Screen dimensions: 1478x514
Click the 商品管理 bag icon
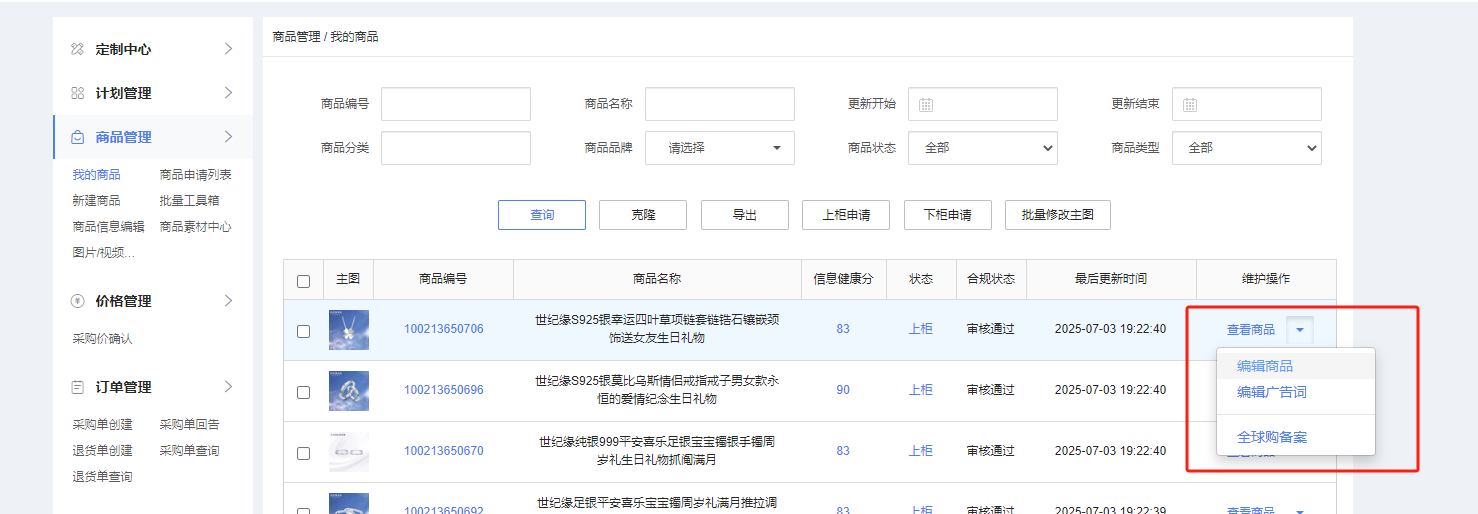(x=77, y=137)
